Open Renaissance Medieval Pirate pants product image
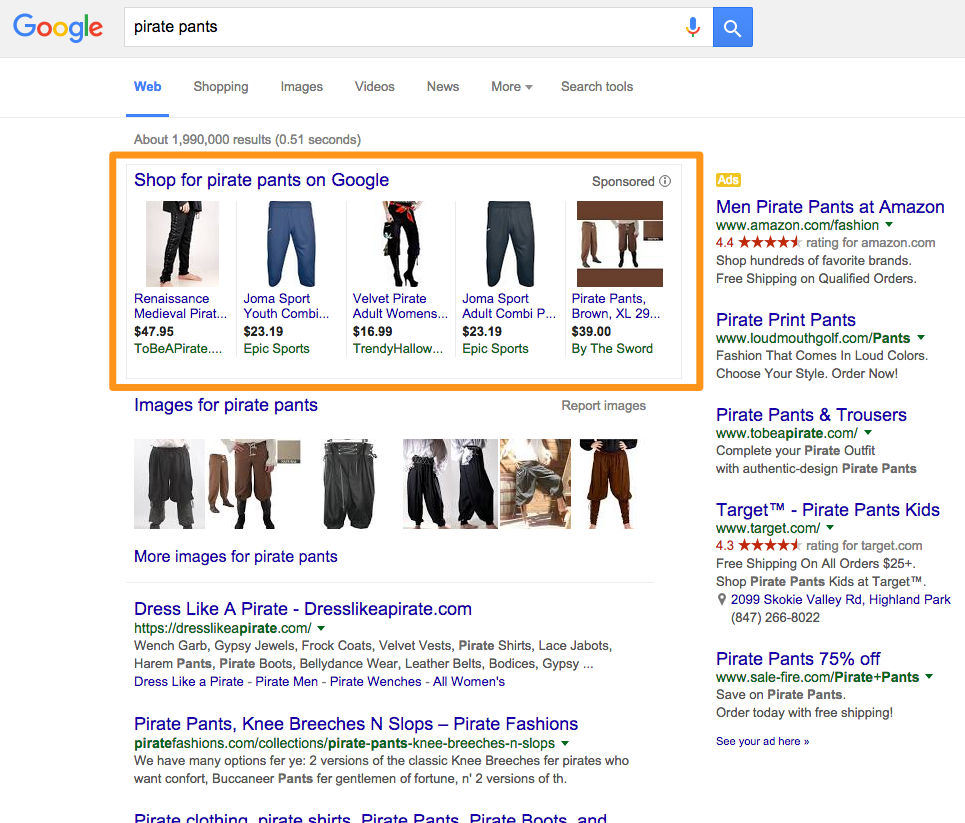Screen dimensions: 965x823 pyautogui.click(x=182, y=244)
